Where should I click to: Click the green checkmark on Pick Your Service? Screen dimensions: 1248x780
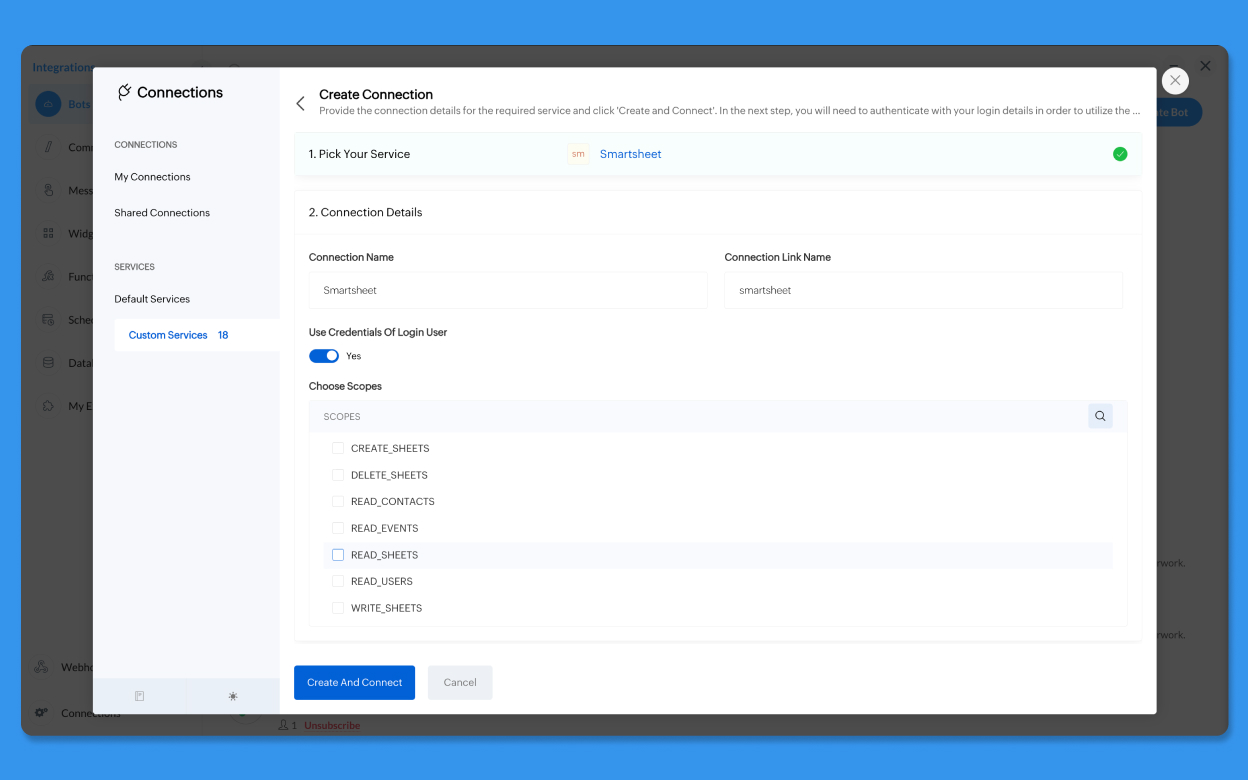(1120, 154)
